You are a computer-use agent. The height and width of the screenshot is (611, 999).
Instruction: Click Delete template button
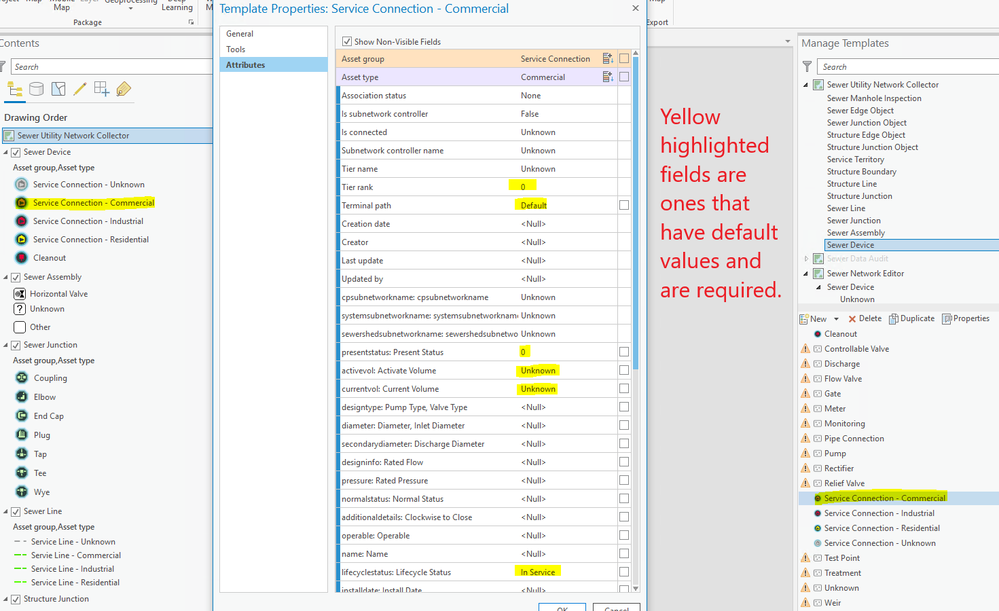(865, 319)
